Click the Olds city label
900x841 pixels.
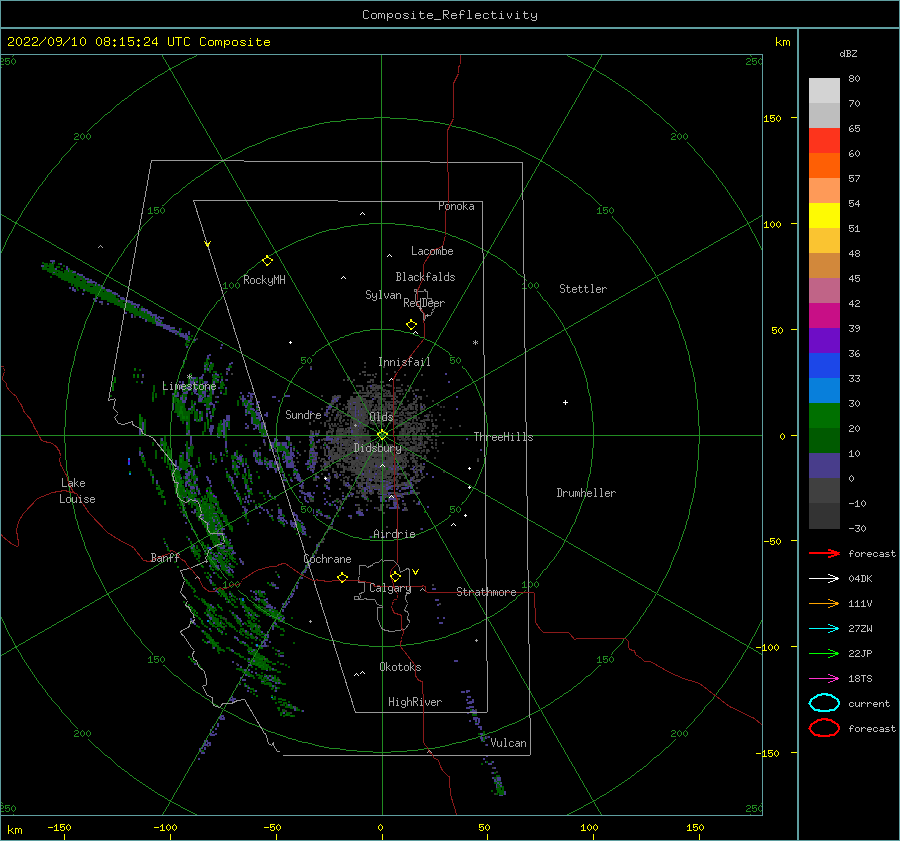pos(381,417)
